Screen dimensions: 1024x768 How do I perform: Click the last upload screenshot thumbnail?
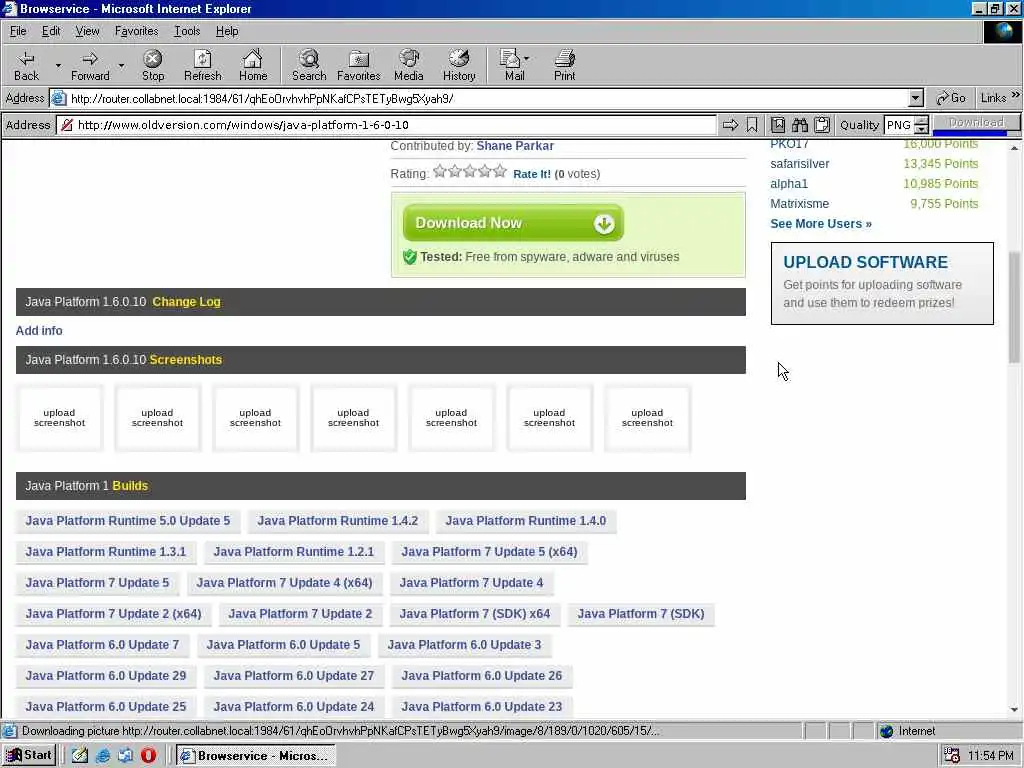point(647,418)
